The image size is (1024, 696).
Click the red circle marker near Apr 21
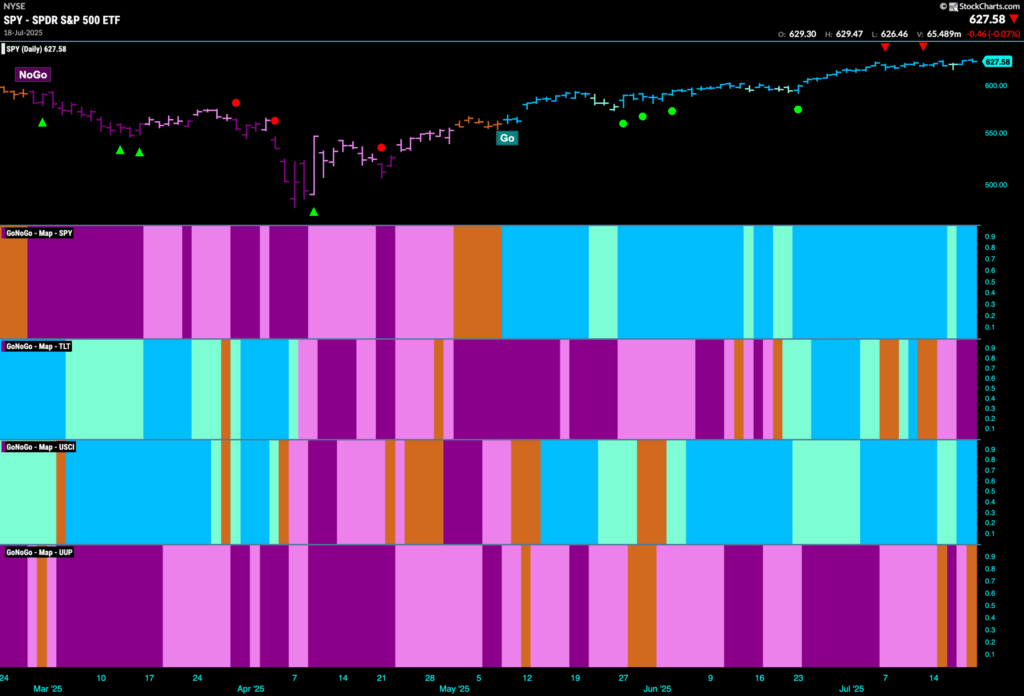click(x=381, y=148)
